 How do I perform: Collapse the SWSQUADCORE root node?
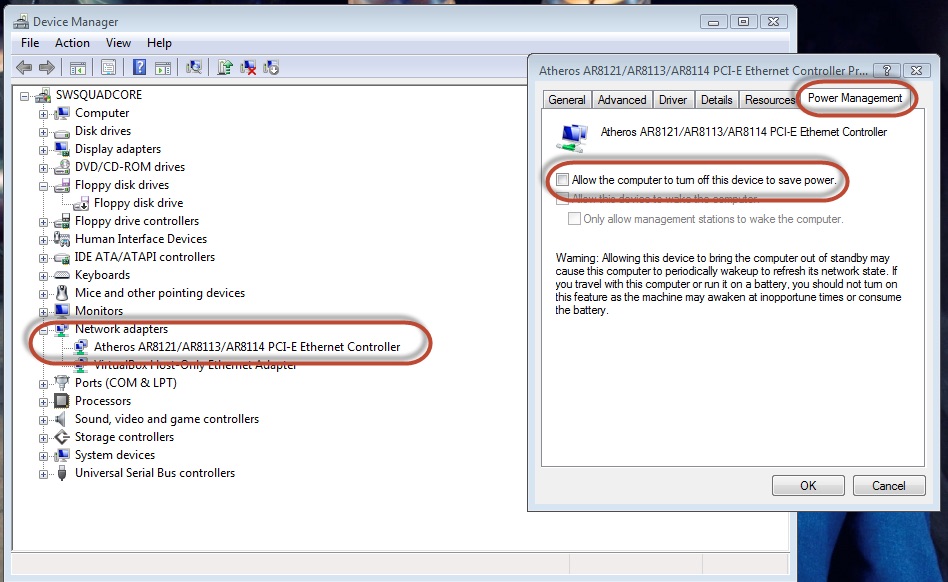24,95
